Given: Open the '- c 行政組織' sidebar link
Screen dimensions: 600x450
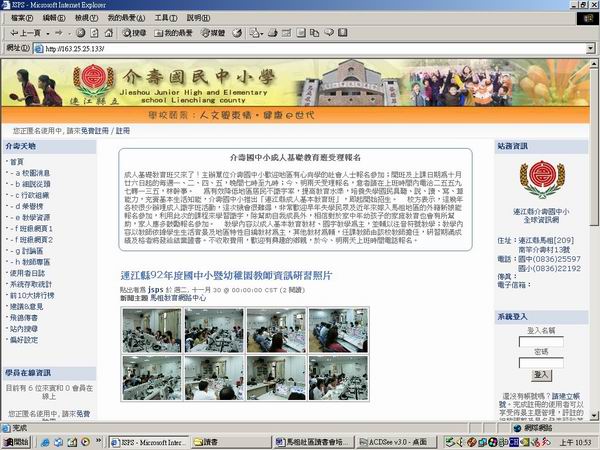Looking at the screenshot, I should point(30,195).
